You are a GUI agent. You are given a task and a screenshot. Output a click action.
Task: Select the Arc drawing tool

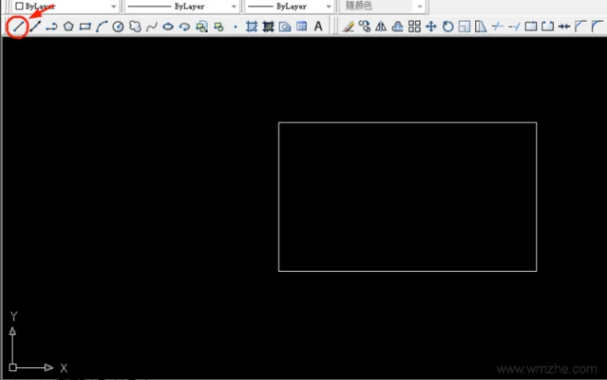pos(101,27)
